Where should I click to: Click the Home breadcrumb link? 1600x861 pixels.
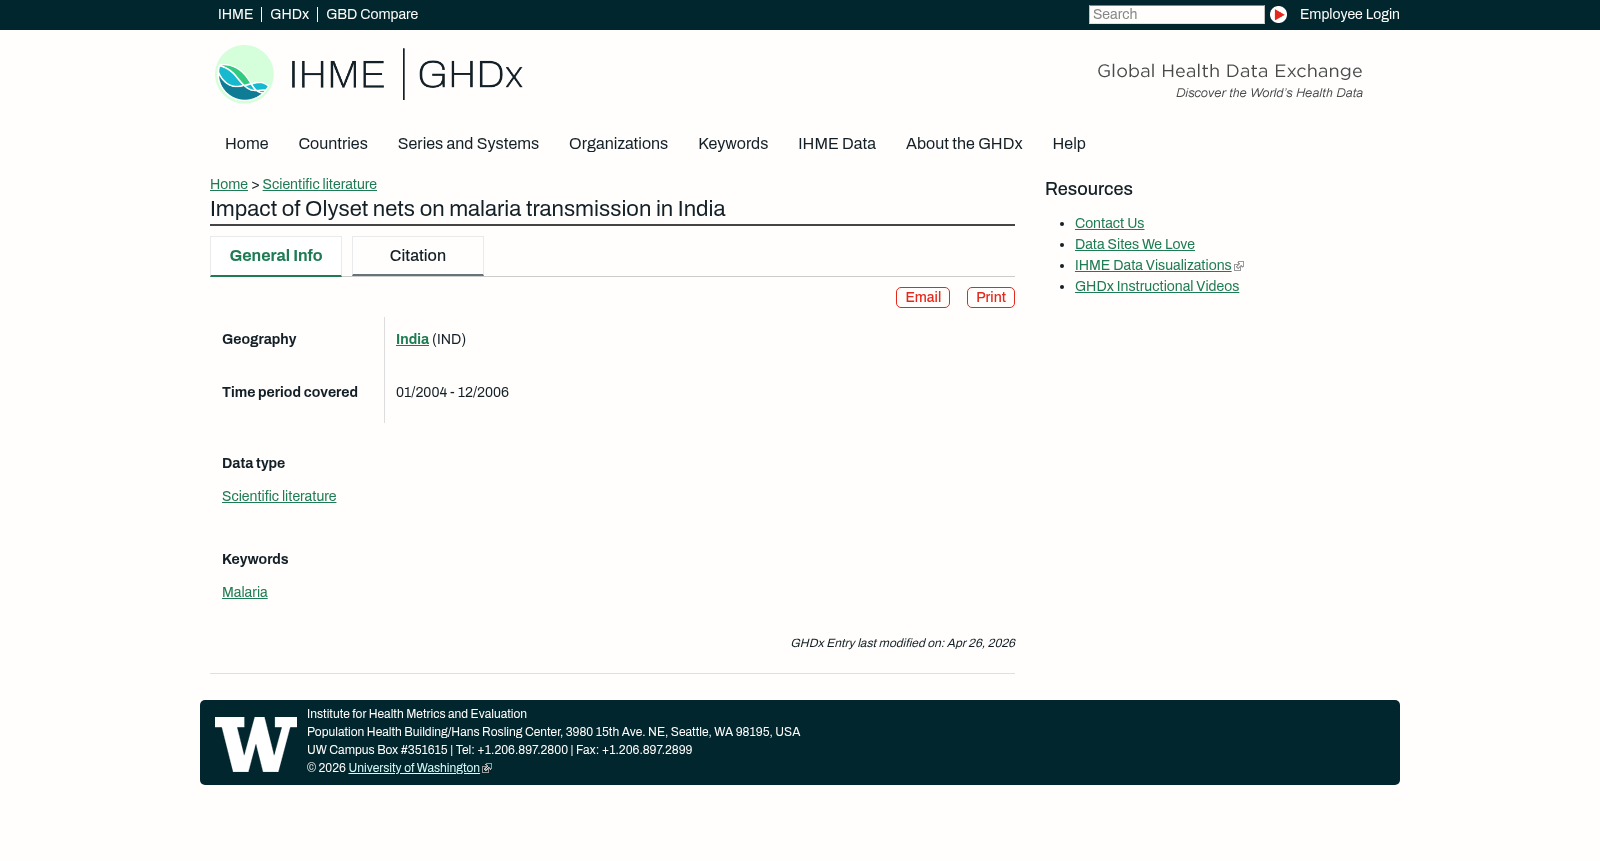(x=229, y=184)
